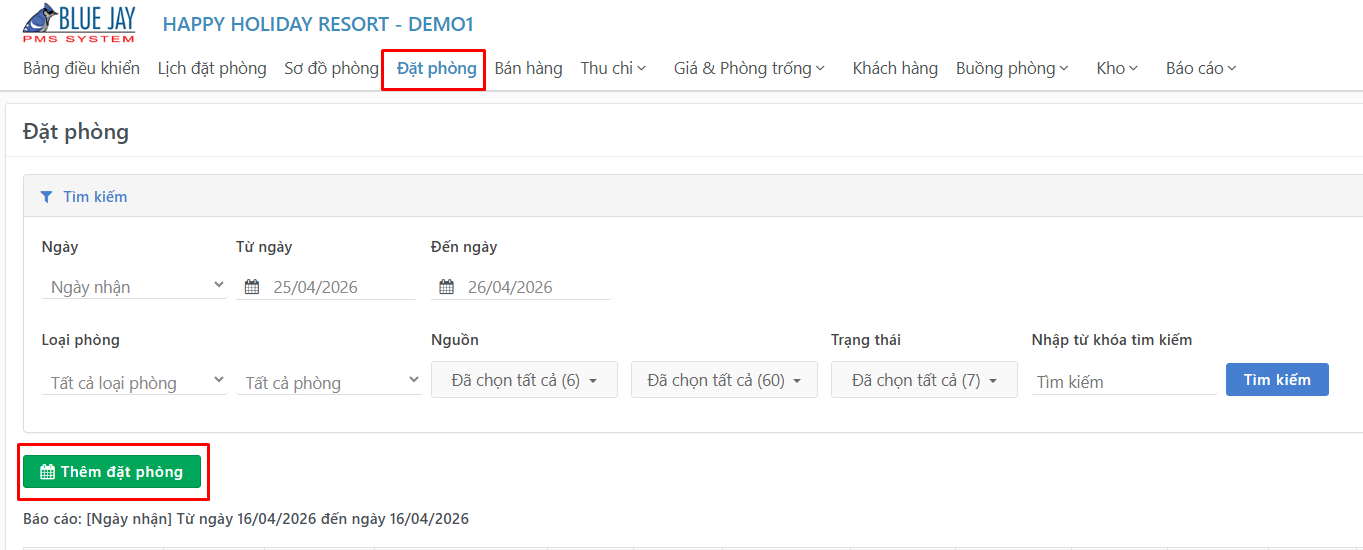Expand the Thu chi menu
Screen dimensions: 1363x550
click(613, 68)
